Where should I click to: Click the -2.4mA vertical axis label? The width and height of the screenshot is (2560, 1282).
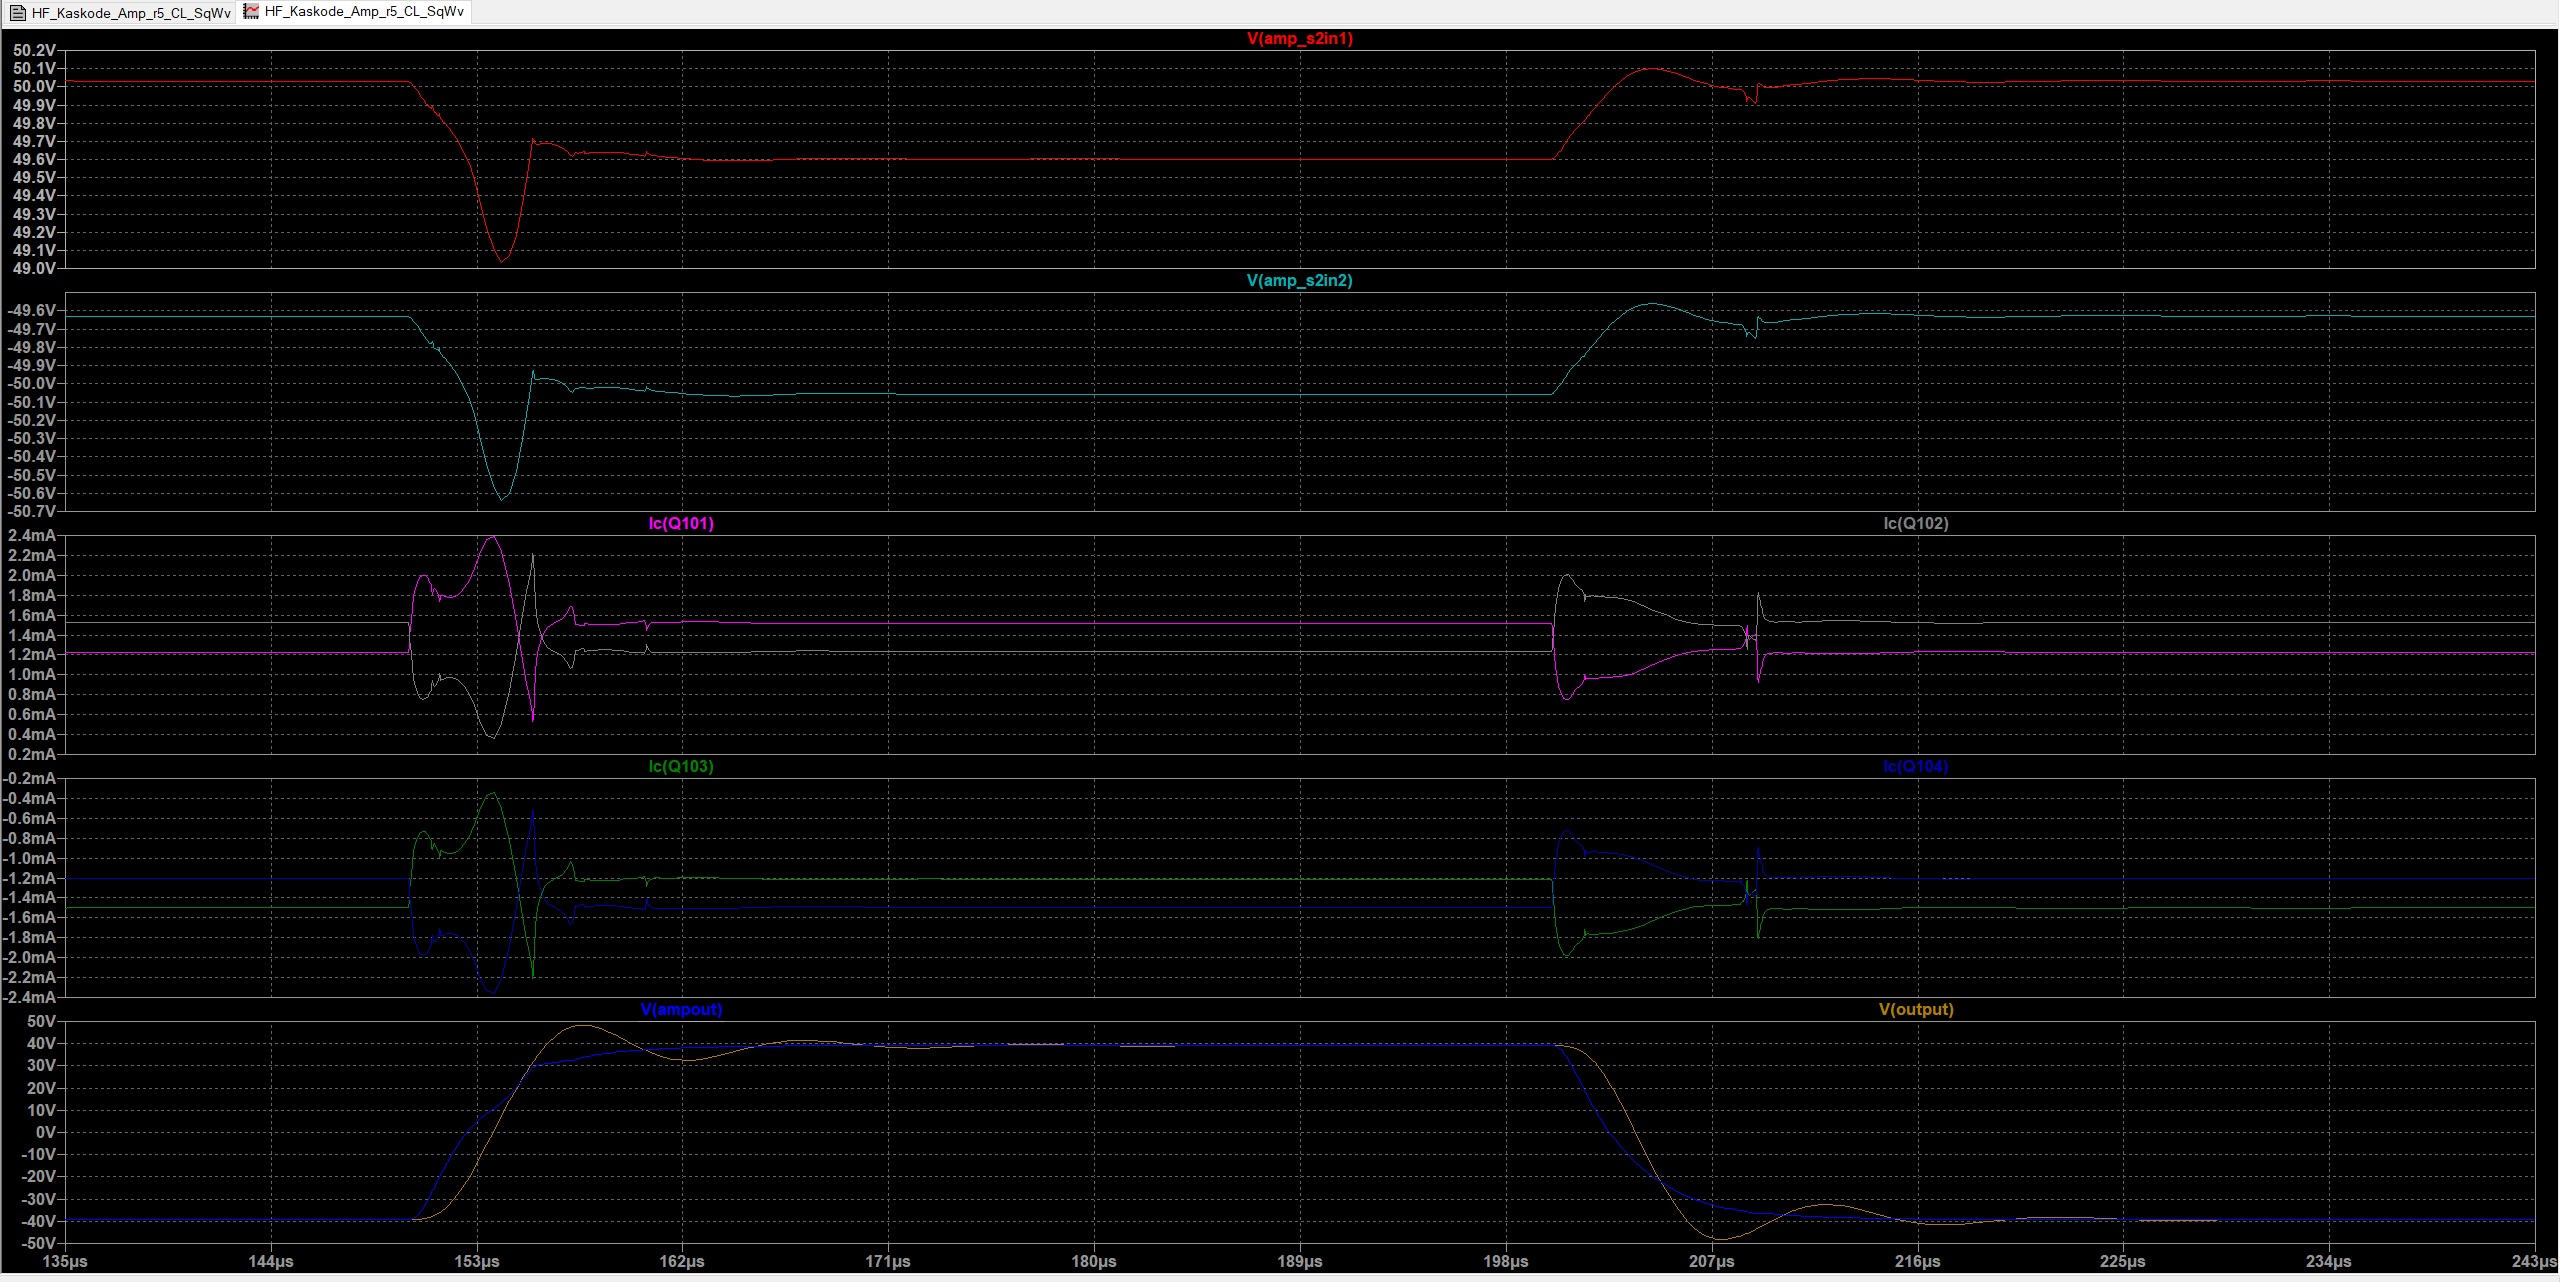pyautogui.click(x=30, y=997)
